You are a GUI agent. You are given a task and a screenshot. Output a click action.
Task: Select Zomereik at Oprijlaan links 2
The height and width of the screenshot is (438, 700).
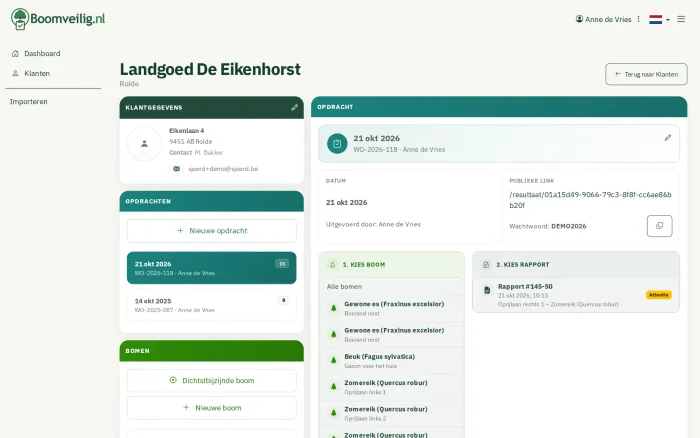pyautogui.click(x=392, y=413)
